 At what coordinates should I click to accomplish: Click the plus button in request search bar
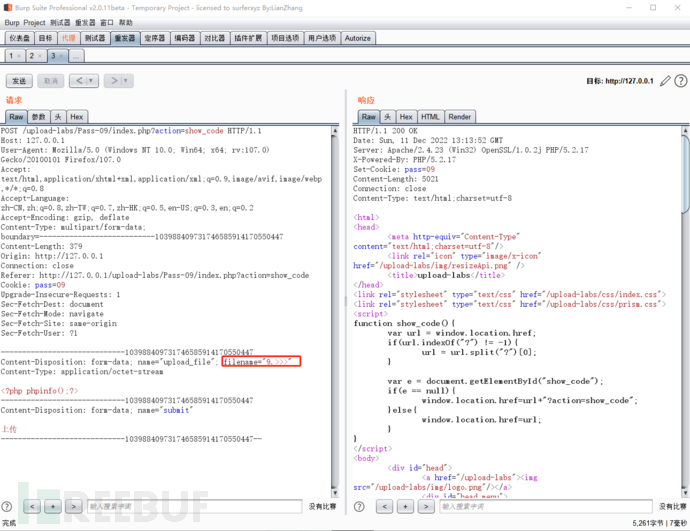[x=54, y=507]
